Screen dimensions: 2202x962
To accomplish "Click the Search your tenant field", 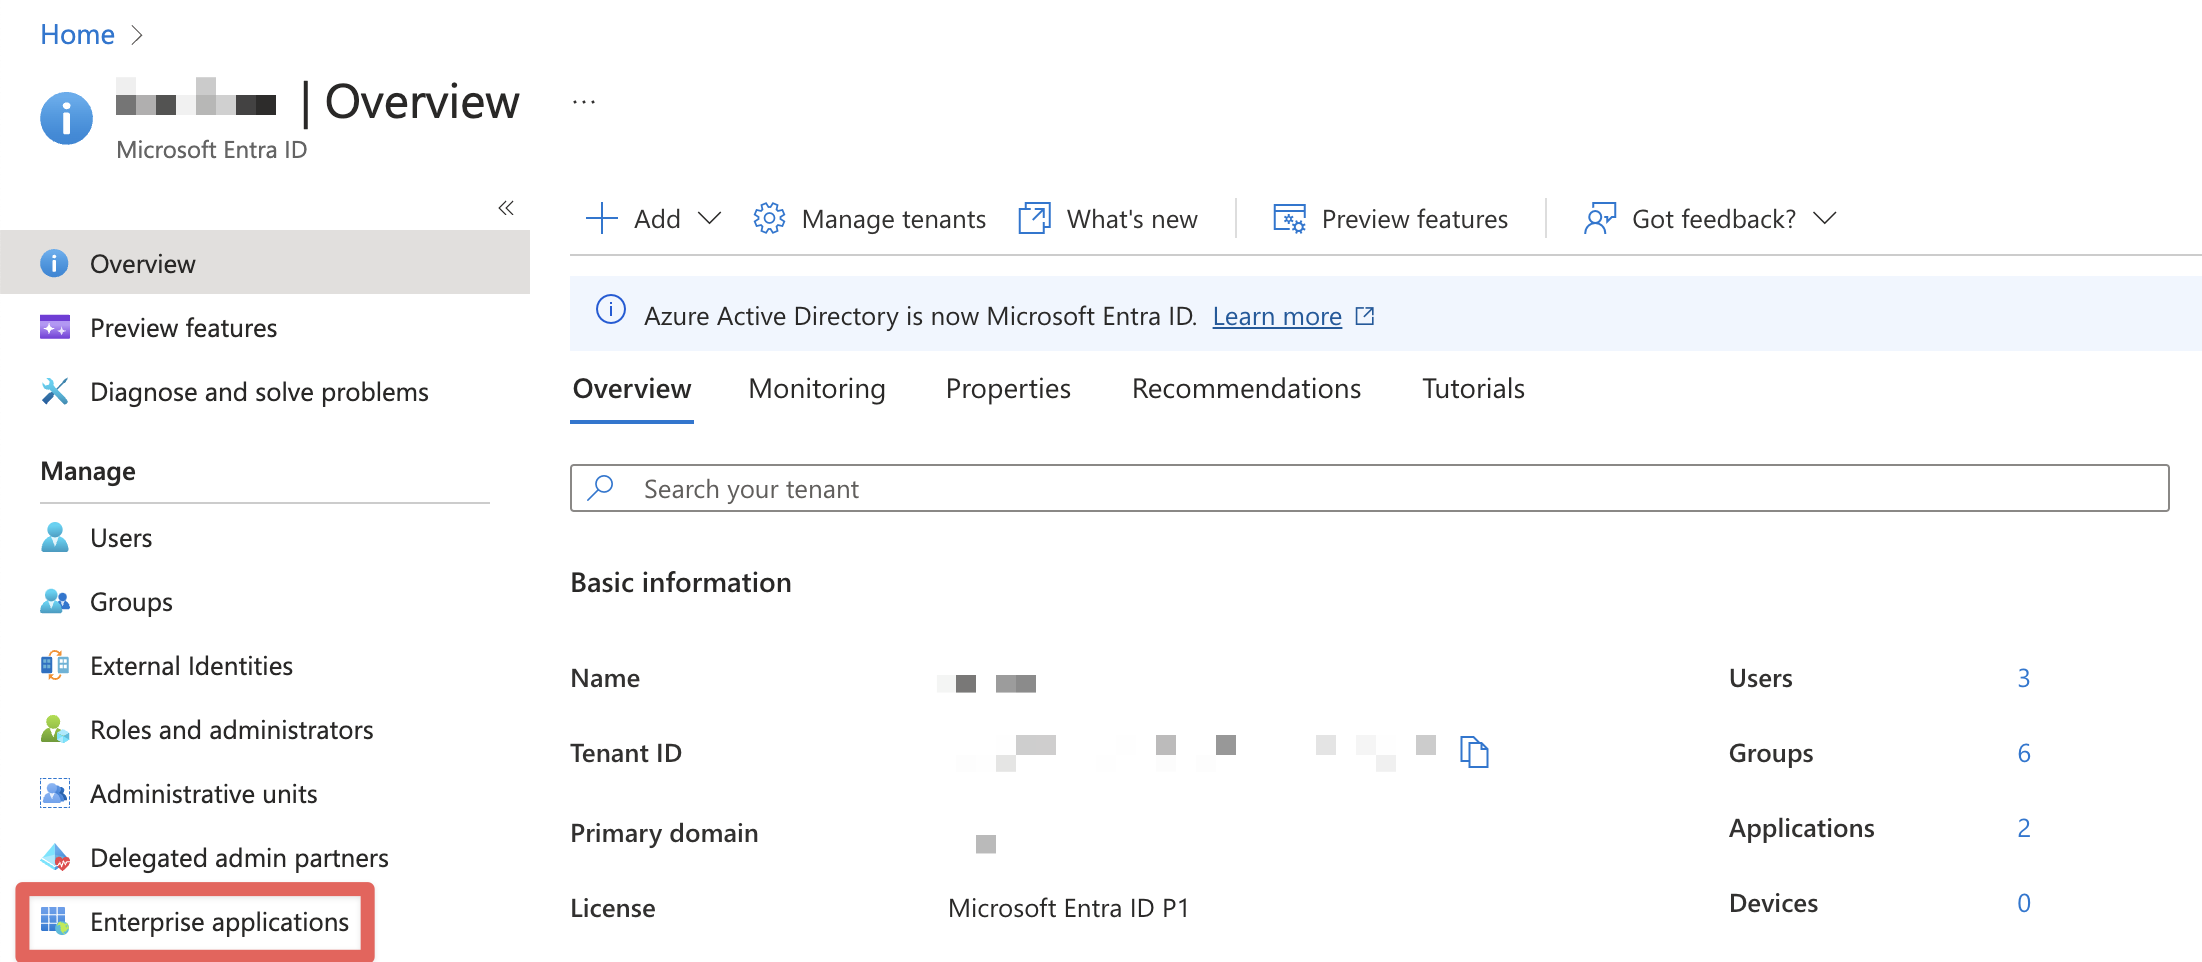I will pos(1370,488).
